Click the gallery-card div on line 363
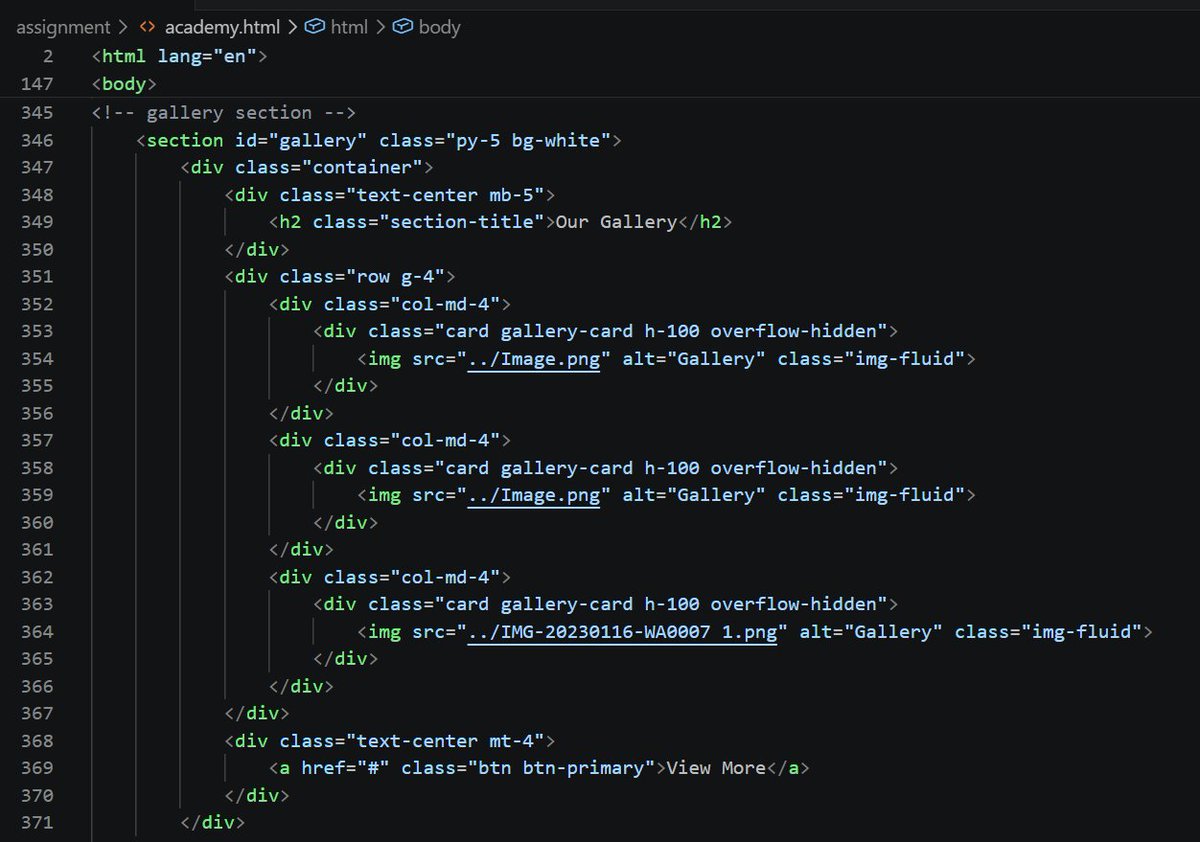The image size is (1200, 842). (x=605, y=604)
